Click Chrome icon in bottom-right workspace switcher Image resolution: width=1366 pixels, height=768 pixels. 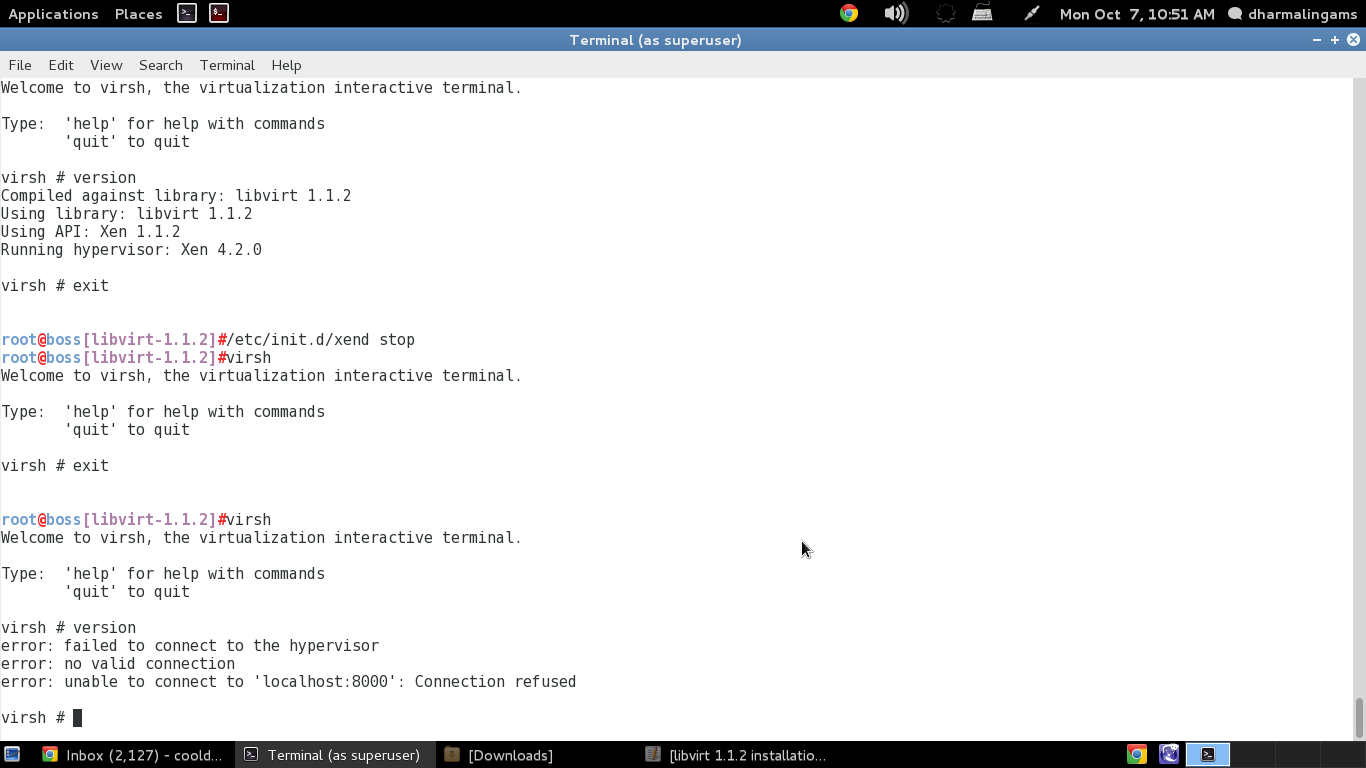1137,755
